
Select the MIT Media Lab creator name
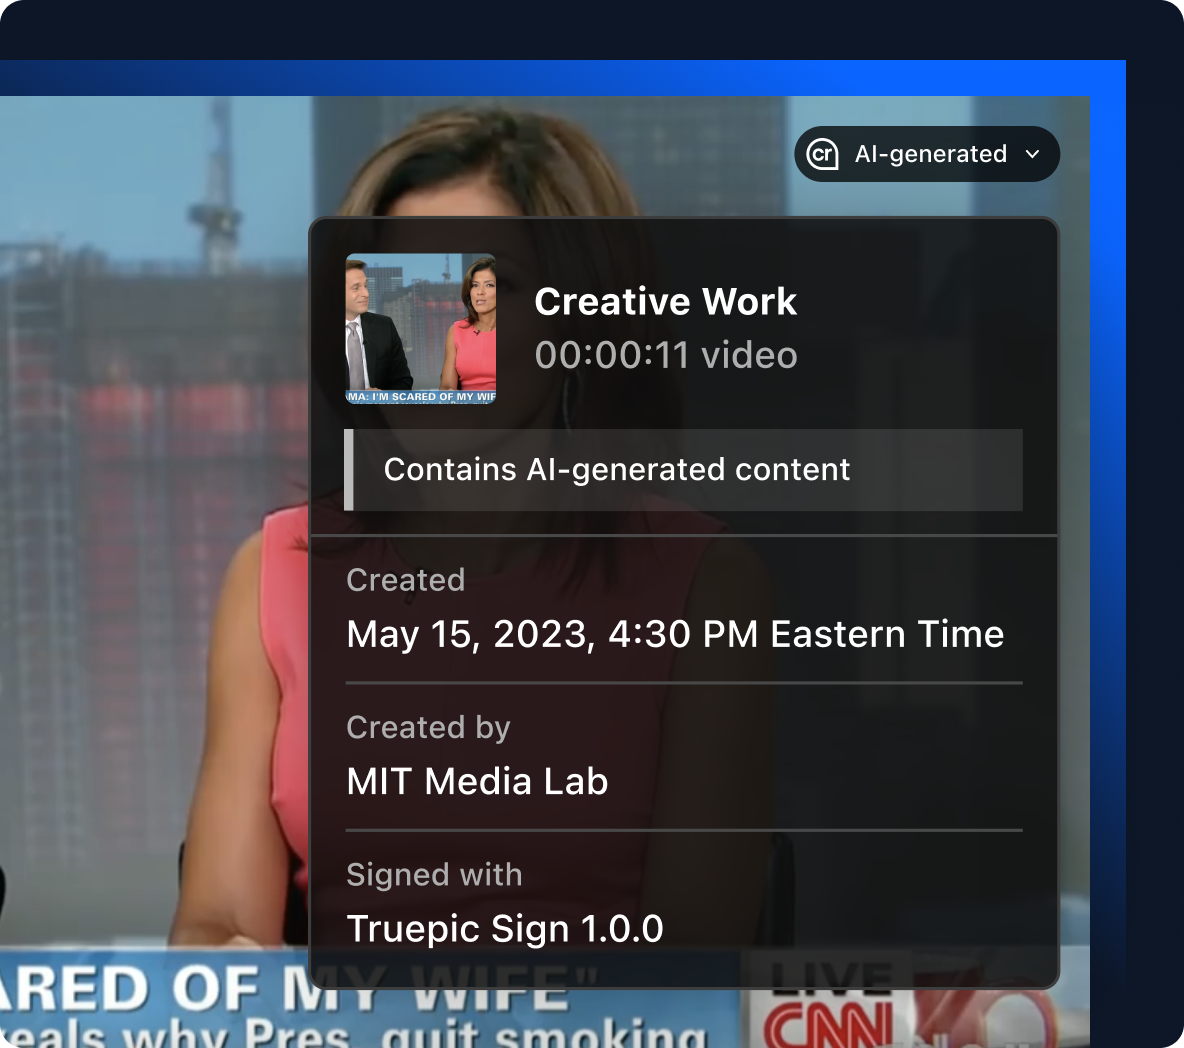pos(477,781)
